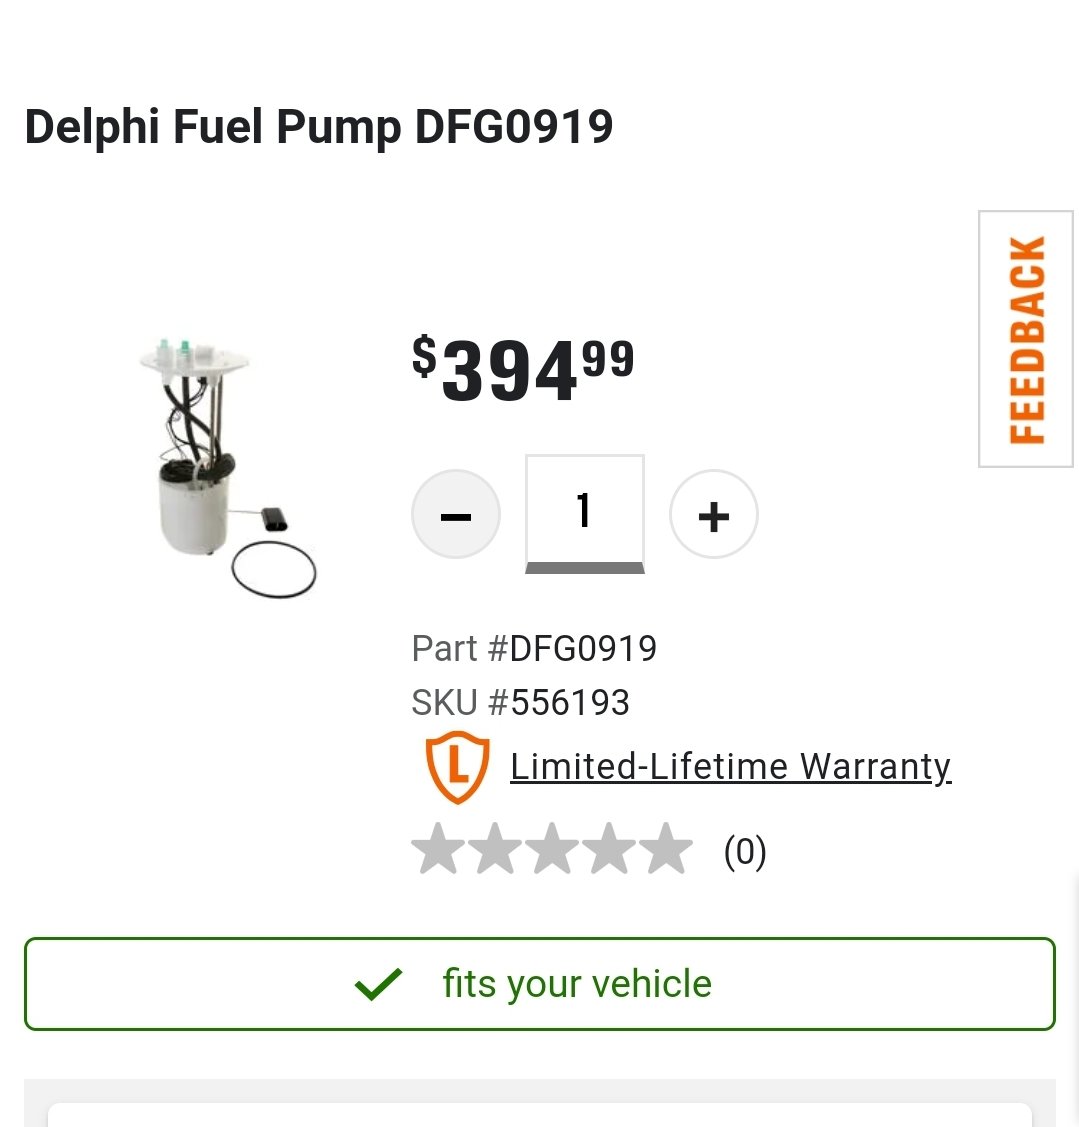This screenshot has width=1079, height=1127.
Task: Click the fuel pump product thumbnail
Action: pyautogui.click(x=226, y=467)
